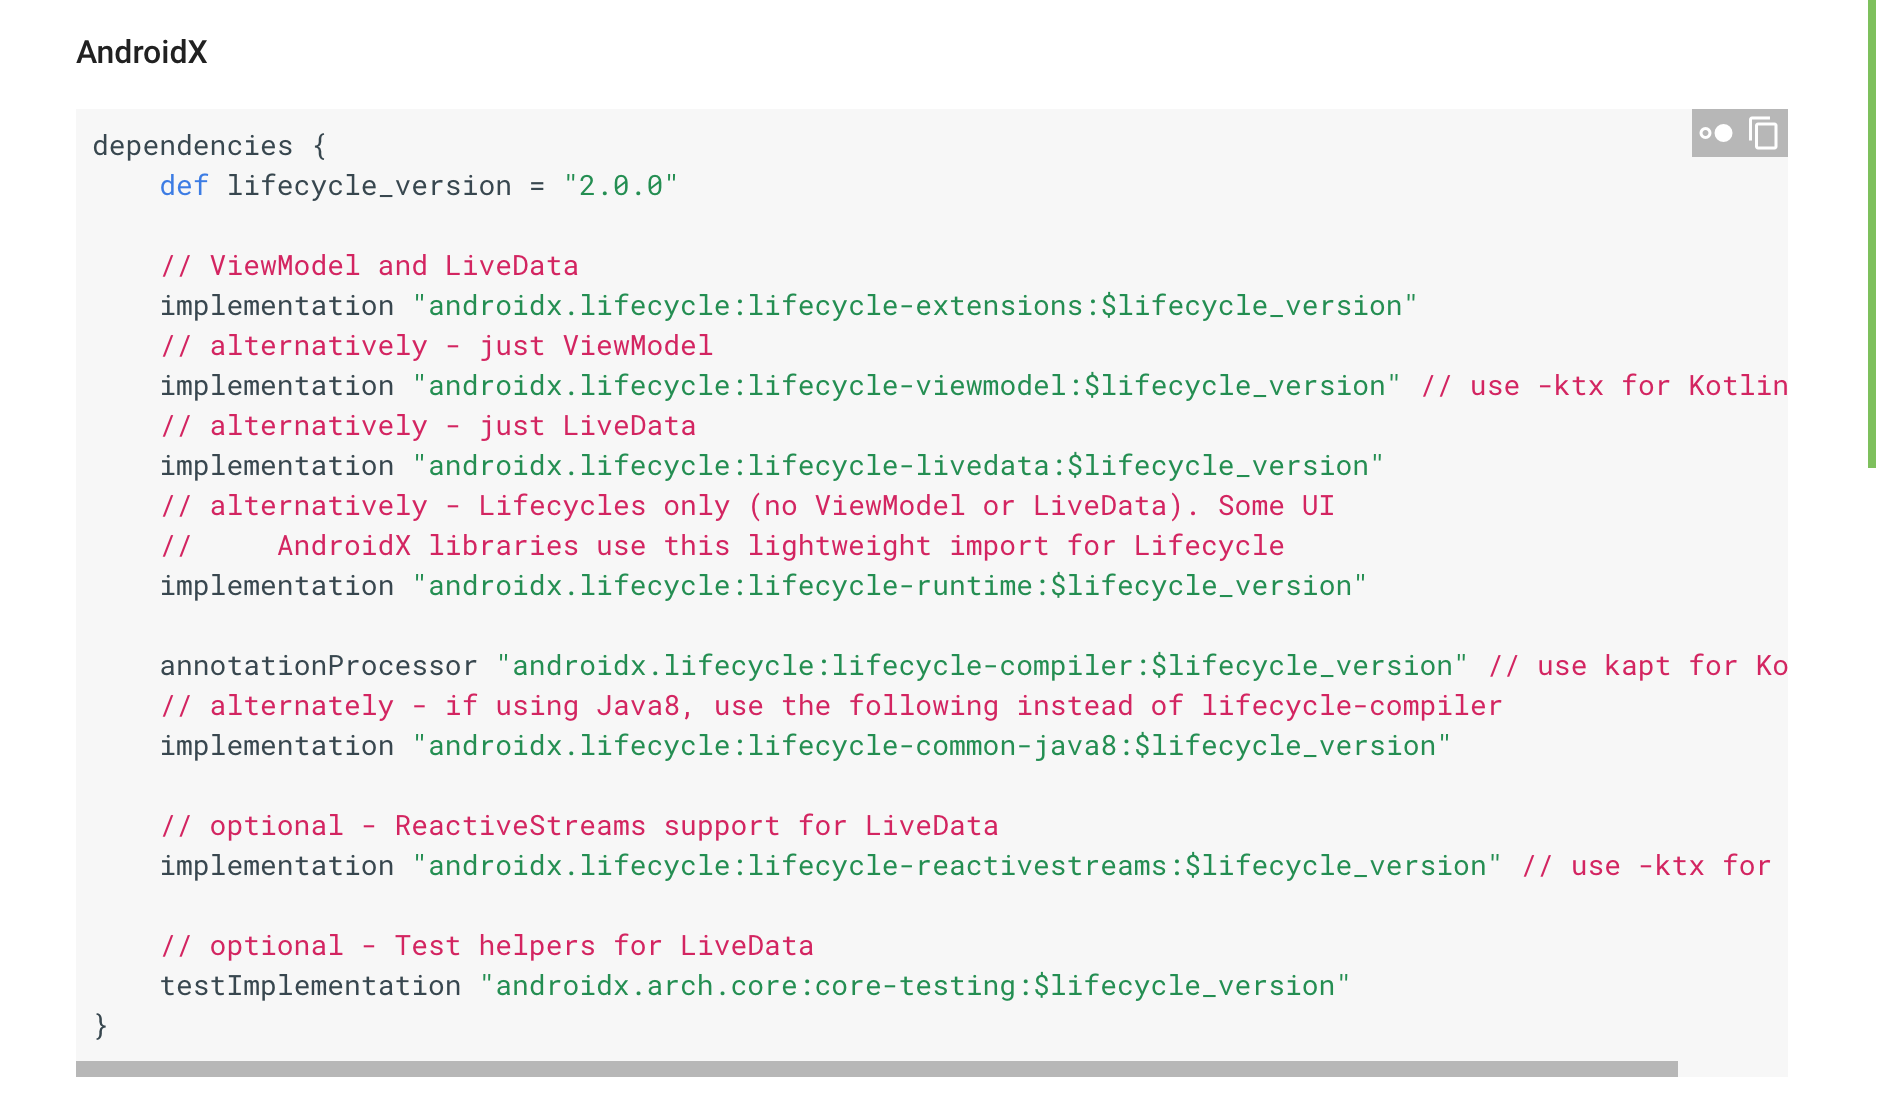Click the horizontal scrollbar under the code
1888x1110 pixels.
coord(876,1069)
